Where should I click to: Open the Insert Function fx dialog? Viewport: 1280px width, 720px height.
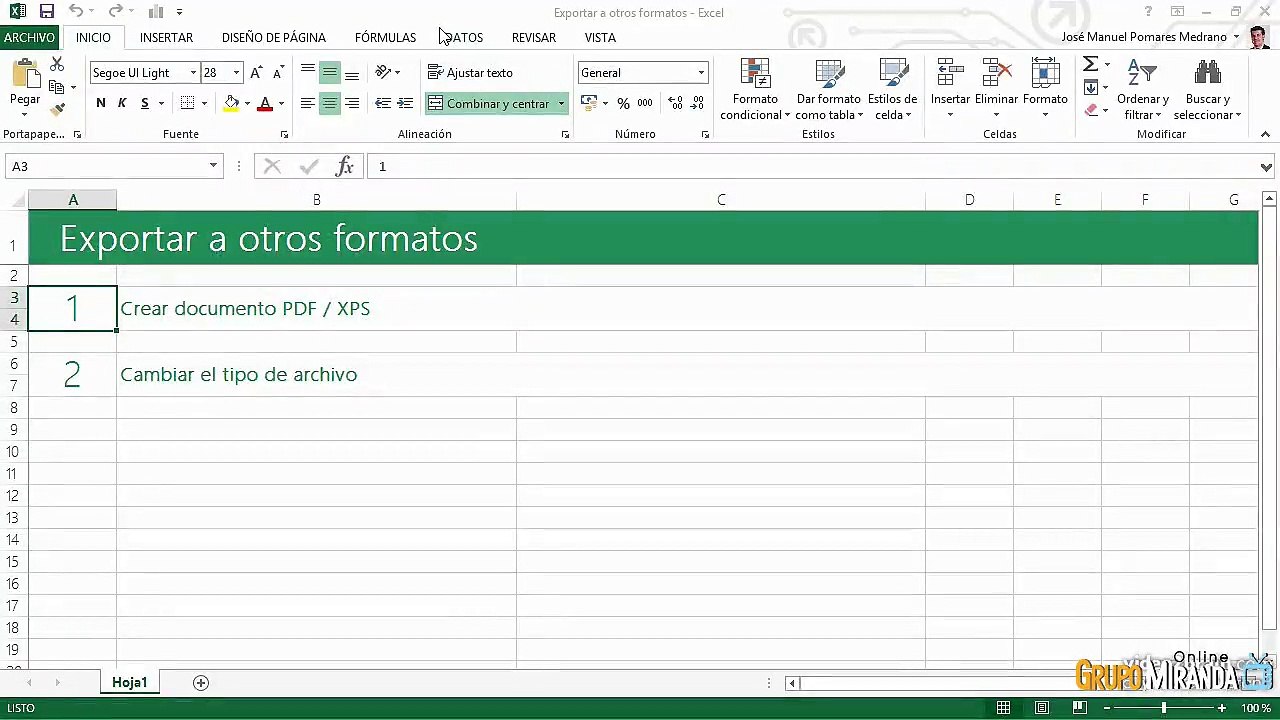345,167
